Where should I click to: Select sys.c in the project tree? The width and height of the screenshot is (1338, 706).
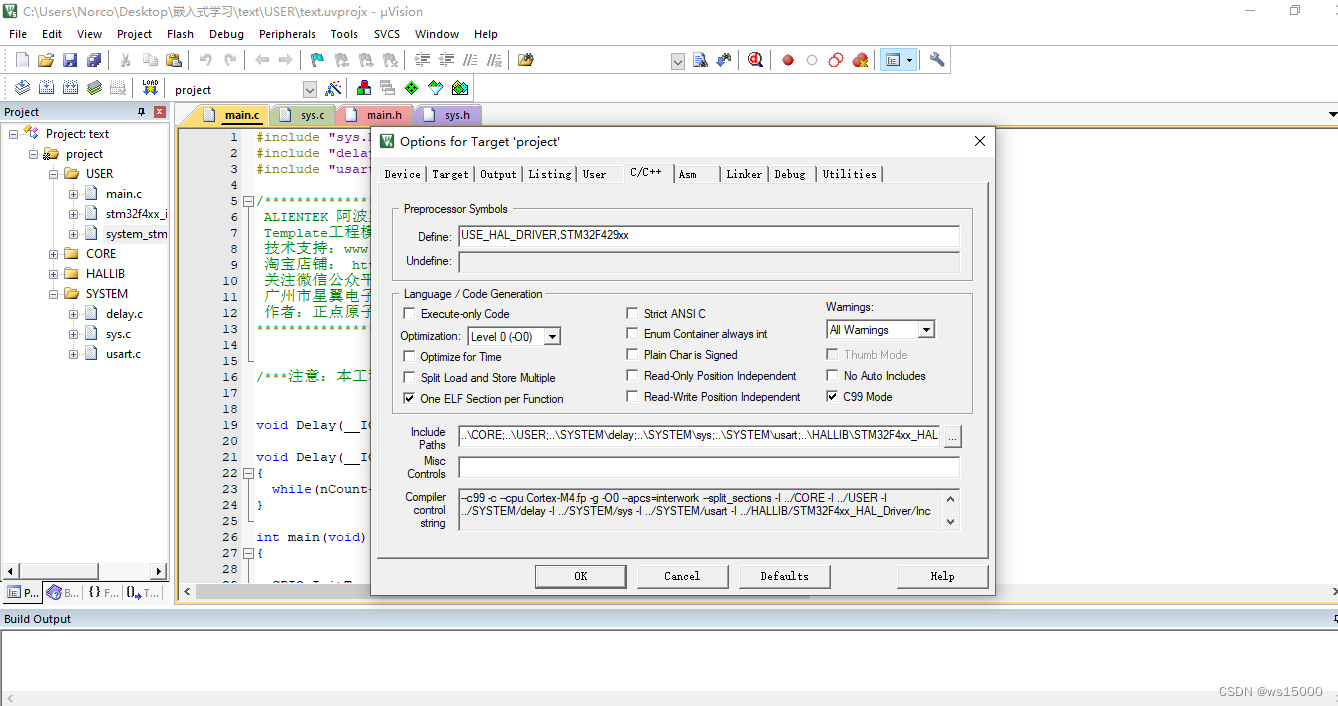tap(118, 334)
